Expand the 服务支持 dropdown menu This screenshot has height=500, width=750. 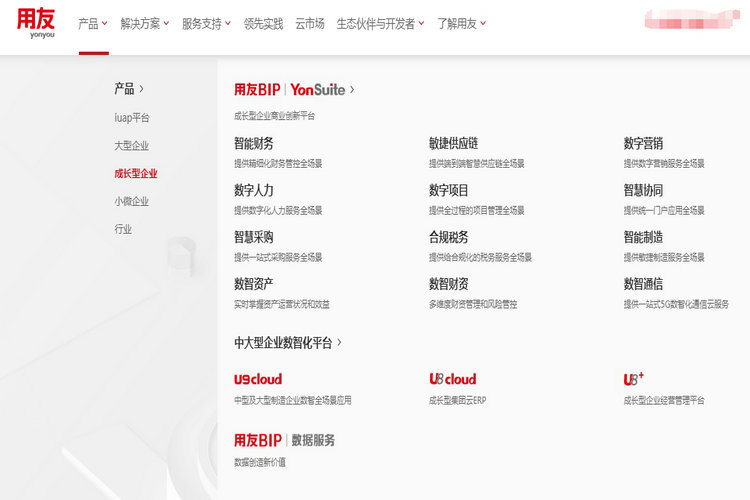(206, 23)
